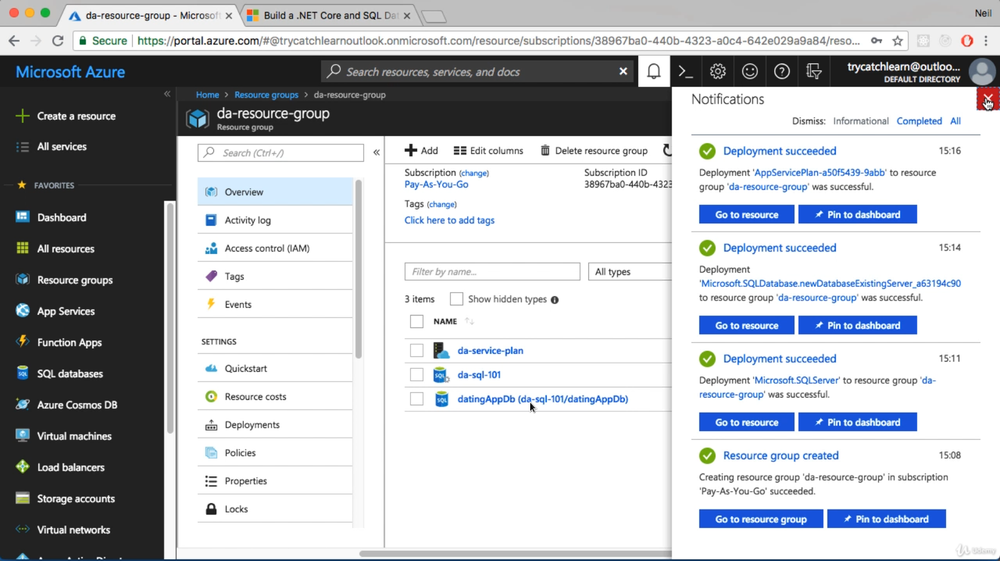Collapse the resource group menu panel

[376, 153]
